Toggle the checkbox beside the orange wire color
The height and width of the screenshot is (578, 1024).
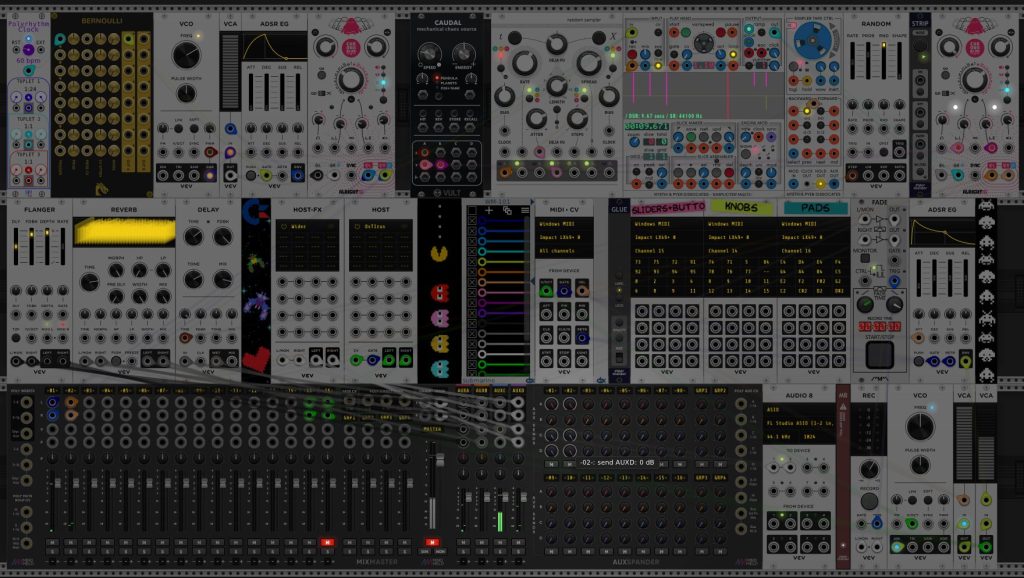(x=472, y=272)
